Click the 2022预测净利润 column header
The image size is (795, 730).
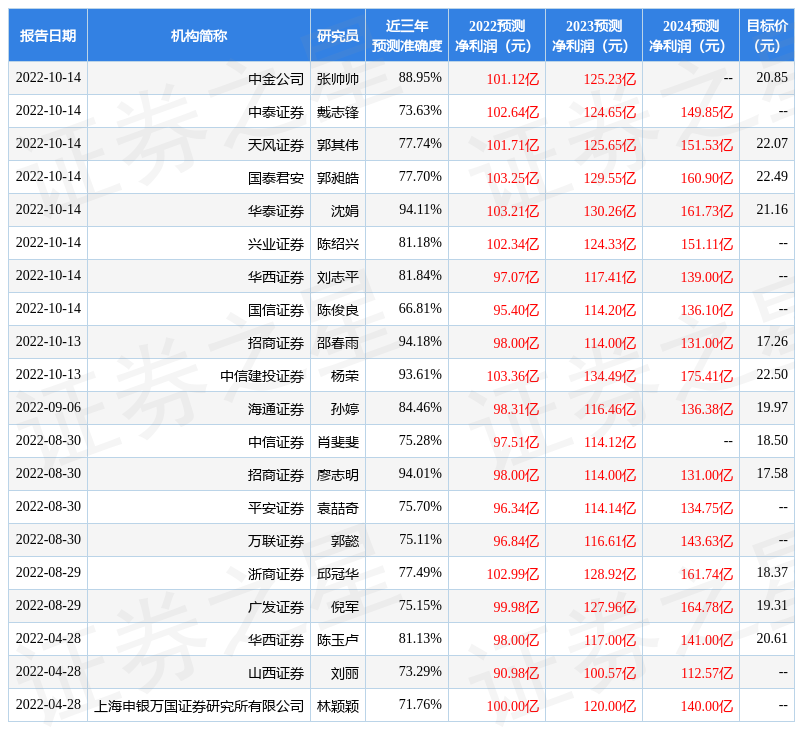pyautogui.click(x=497, y=35)
